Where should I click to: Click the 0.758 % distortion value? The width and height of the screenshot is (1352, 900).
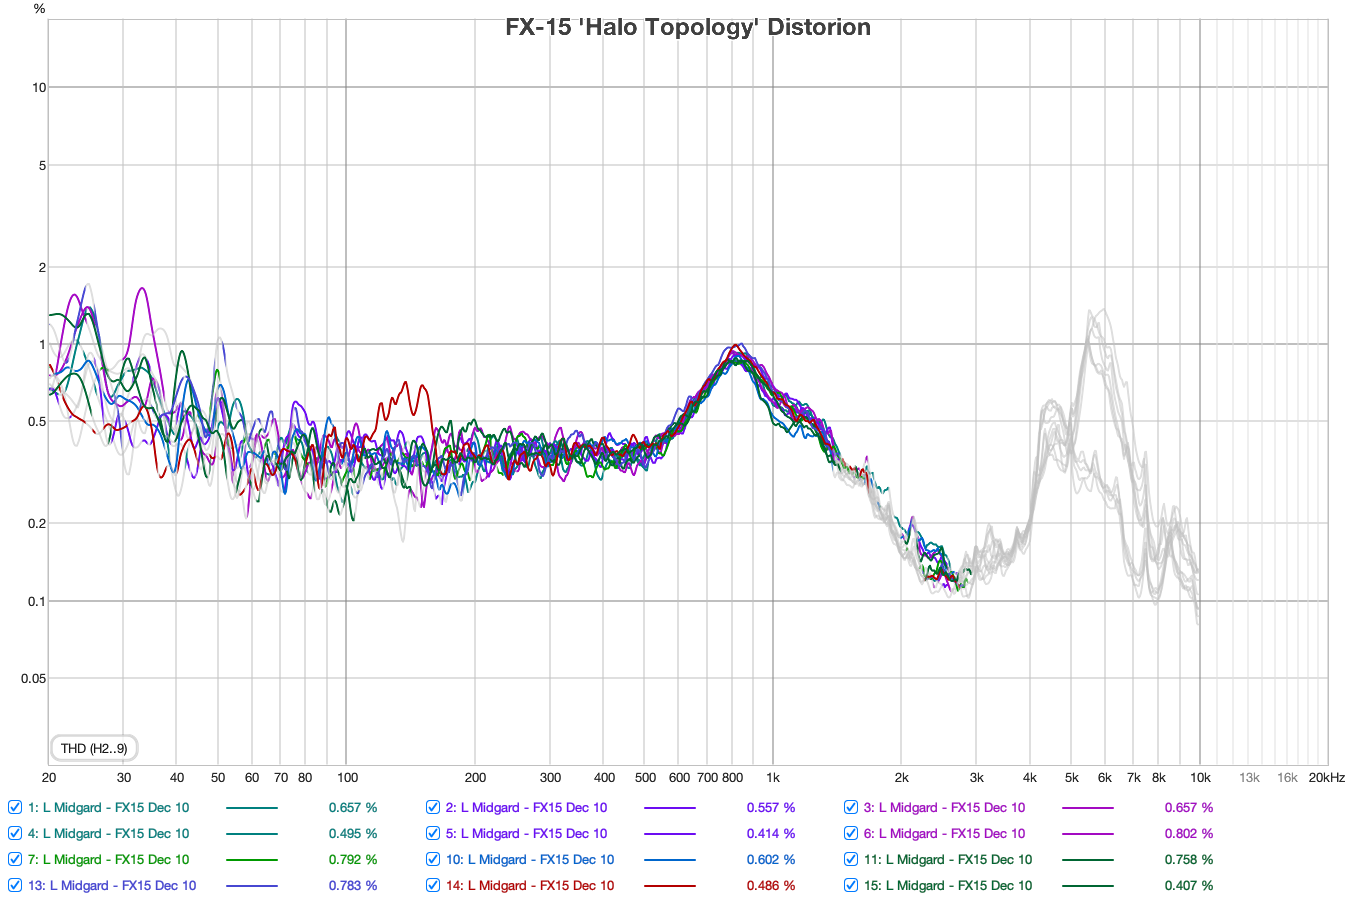click(1189, 859)
